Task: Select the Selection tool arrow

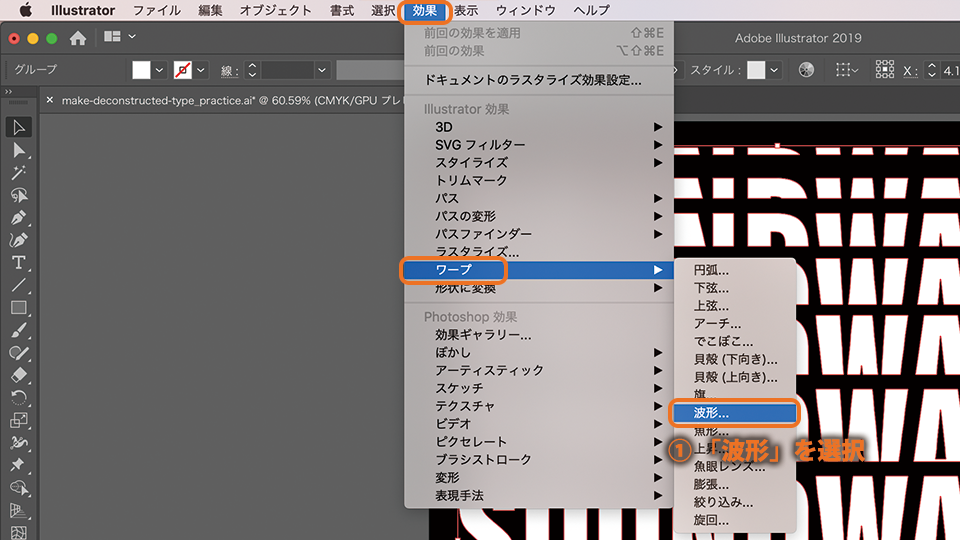Action: 18,127
